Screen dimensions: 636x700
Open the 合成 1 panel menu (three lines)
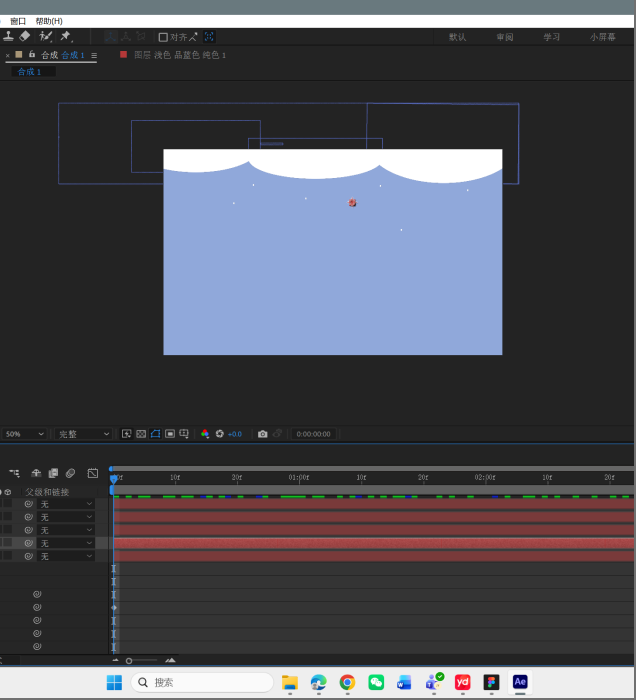[94, 55]
